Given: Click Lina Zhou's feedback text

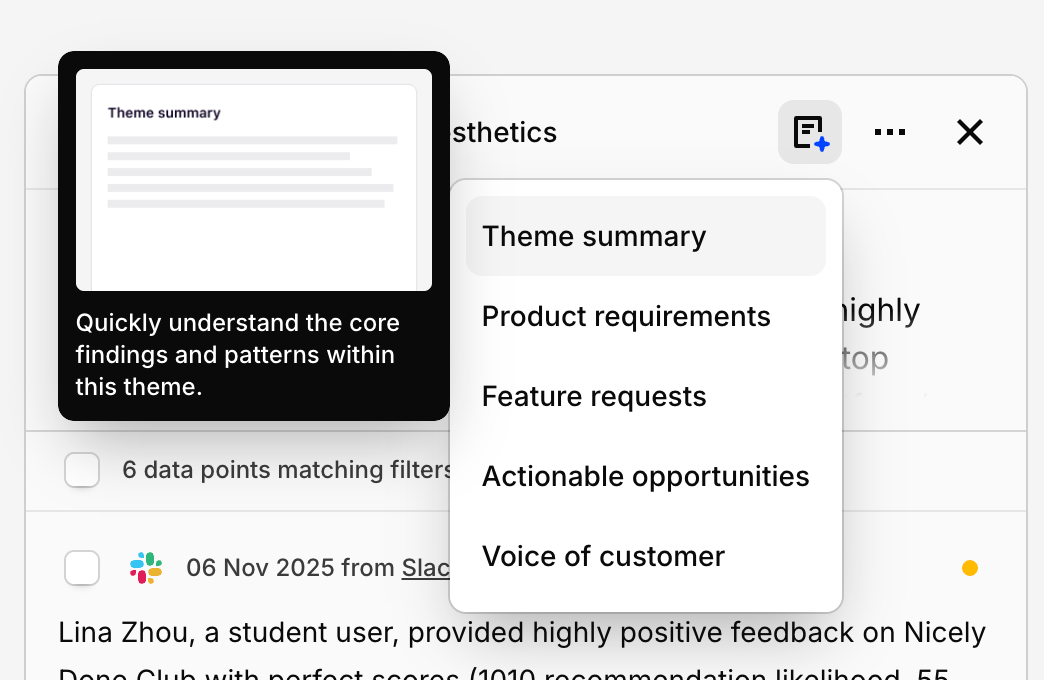Looking at the screenshot, I should (x=522, y=633).
